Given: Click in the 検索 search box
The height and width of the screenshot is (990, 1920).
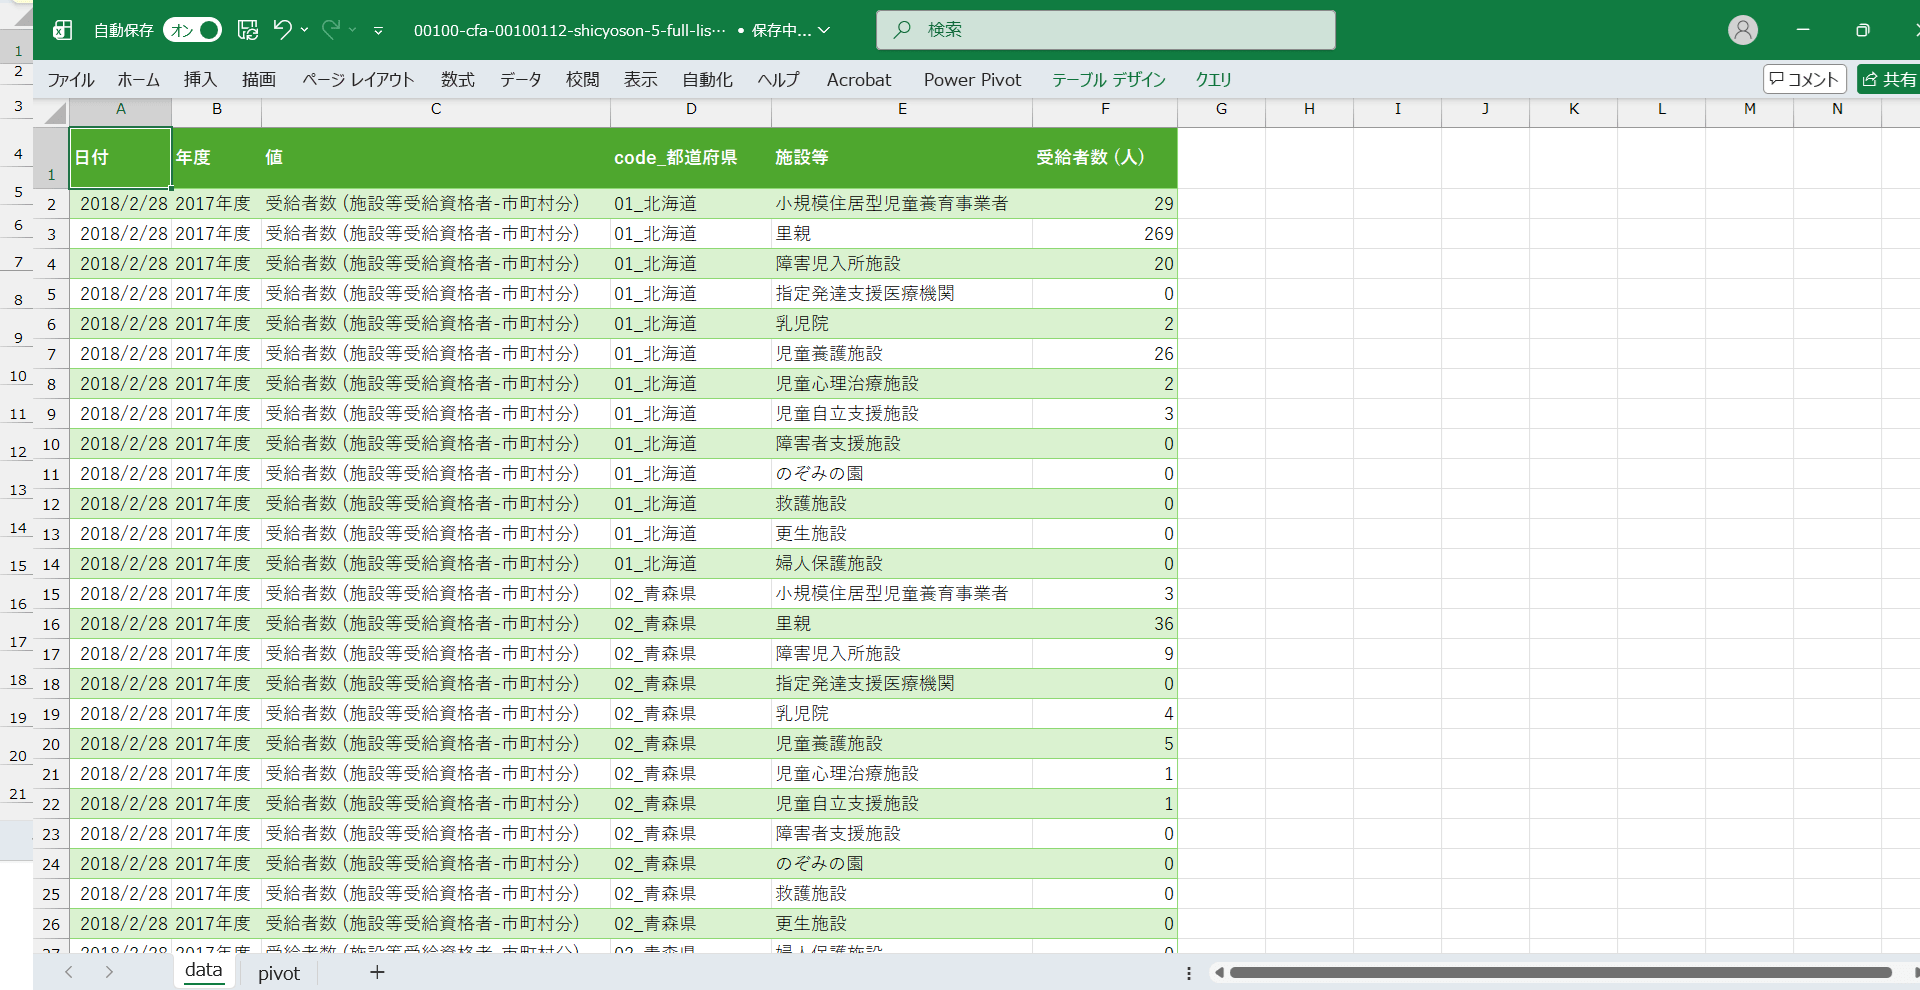Looking at the screenshot, I should click(x=1105, y=30).
